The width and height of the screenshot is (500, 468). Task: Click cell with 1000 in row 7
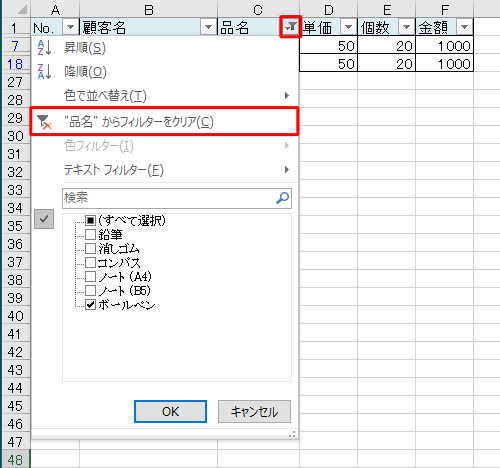coord(445,45)
